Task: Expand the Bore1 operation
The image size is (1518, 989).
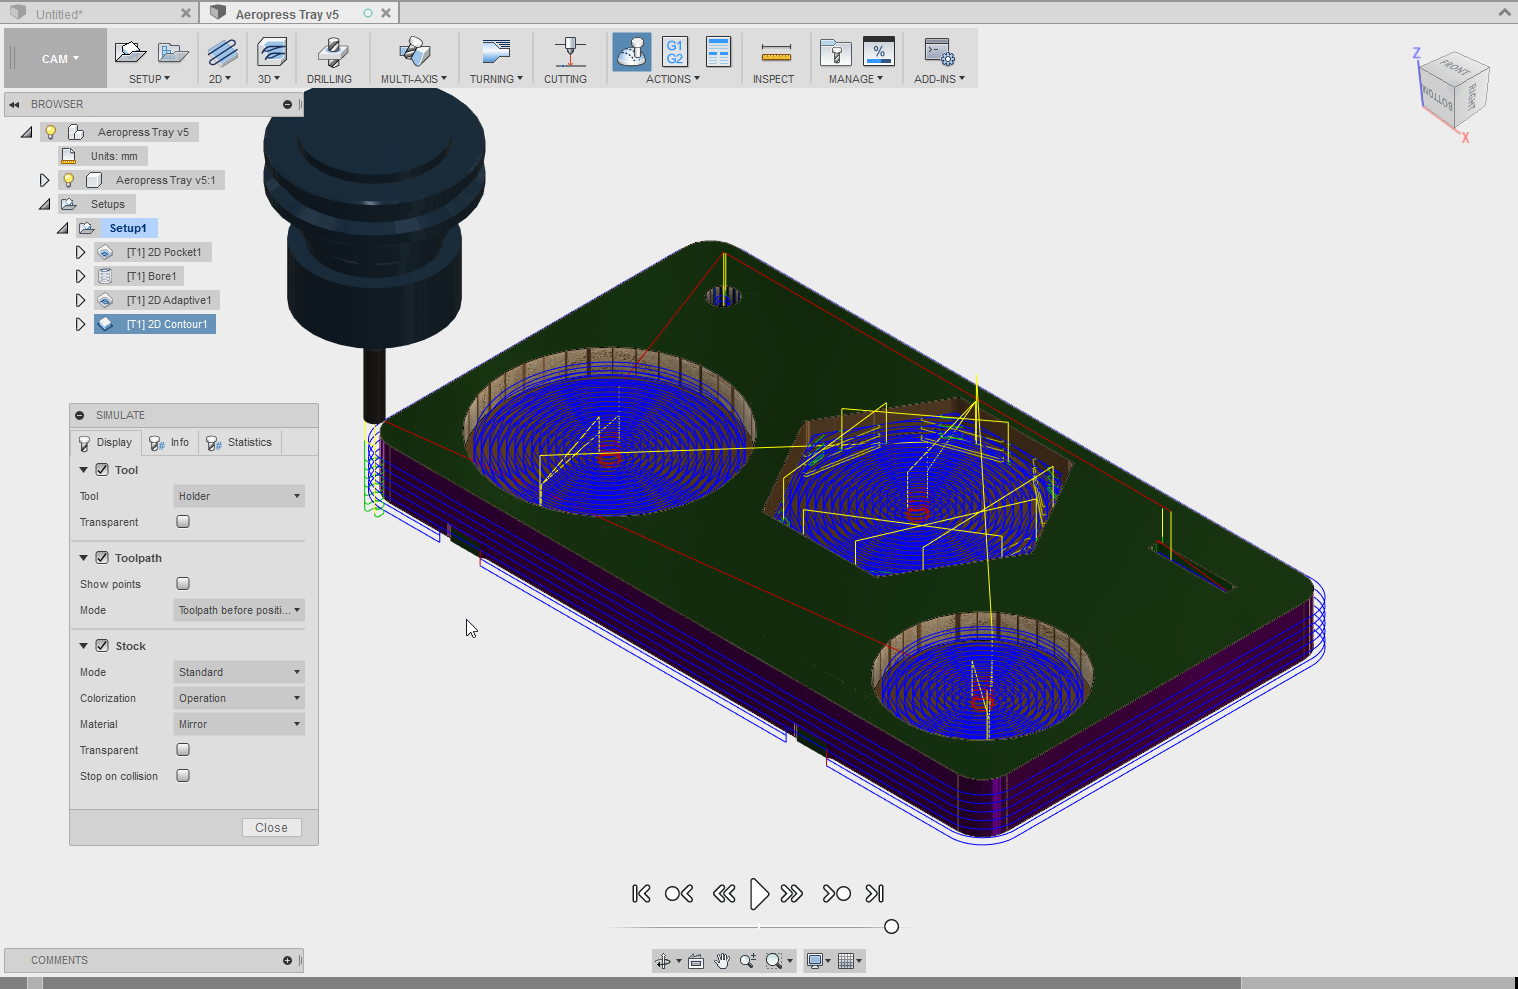Action: [x=80, y=276]
